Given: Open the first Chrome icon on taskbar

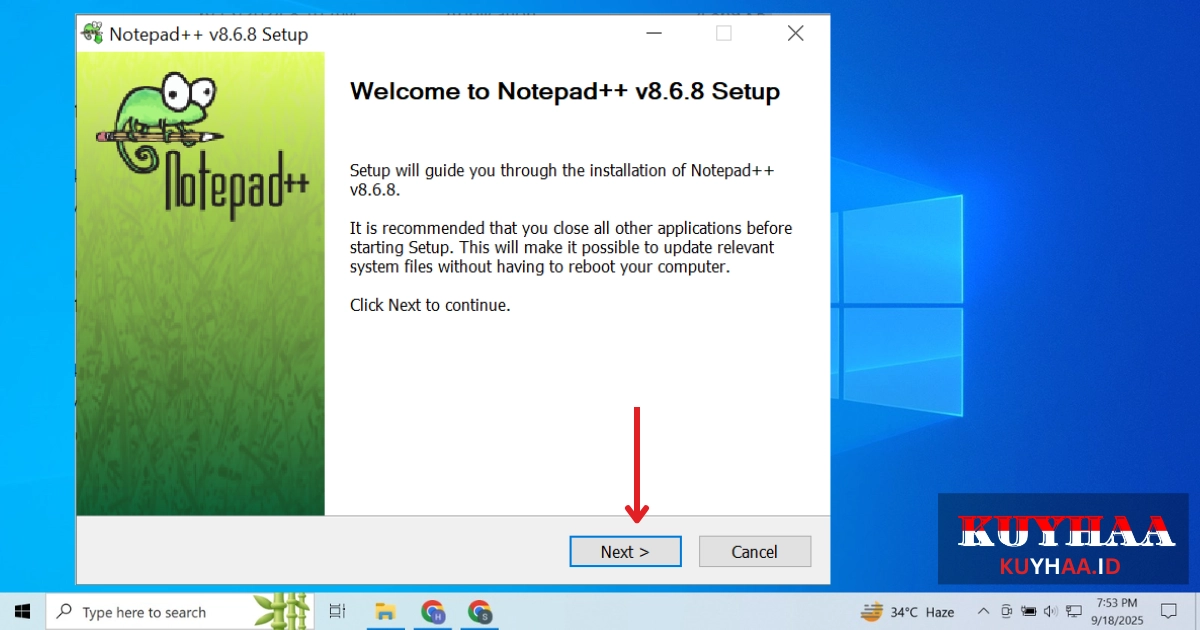Looking at the screenshot, I should click(432, 611).
